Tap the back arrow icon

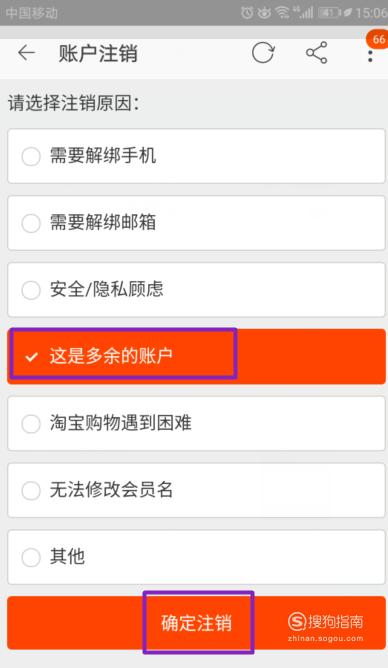pos(26,53)
